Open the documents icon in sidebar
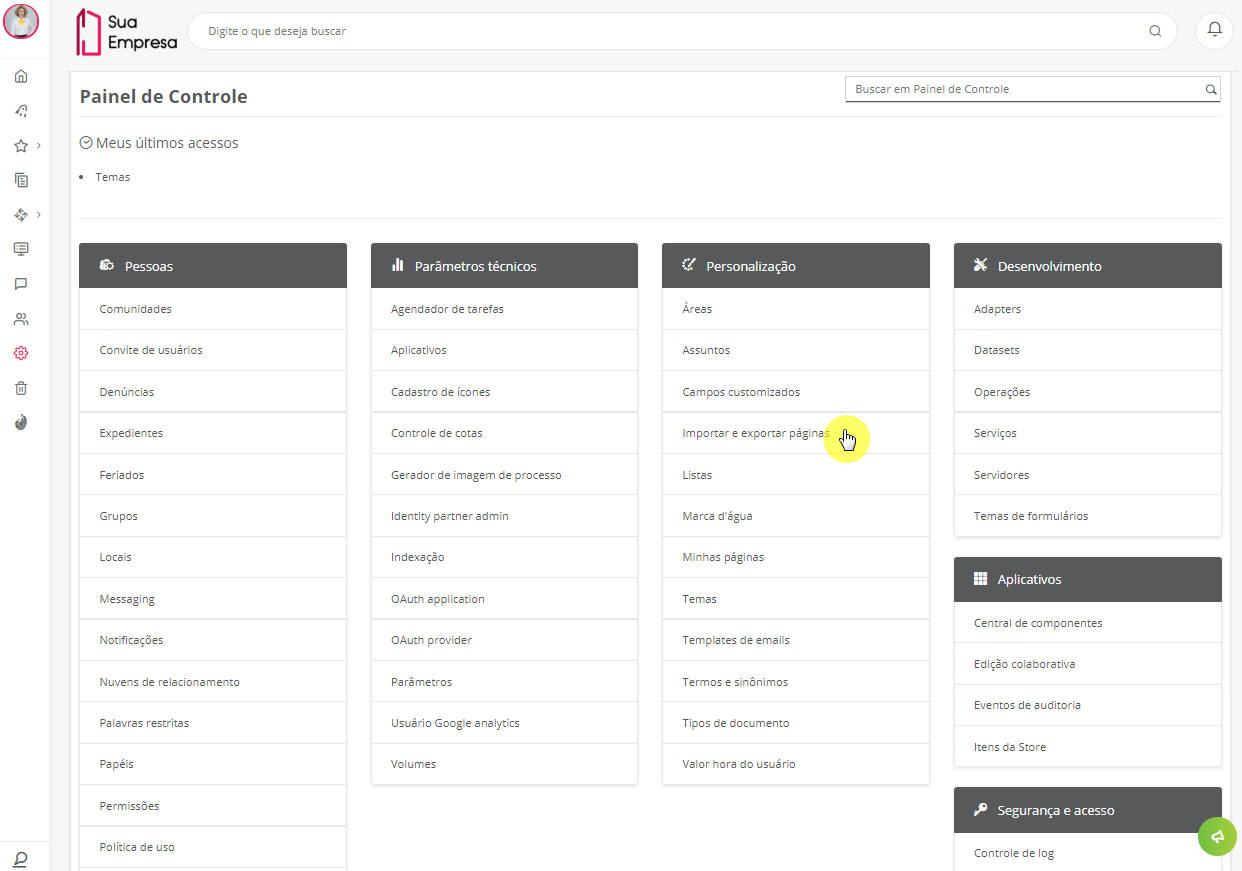The height and width of the screenshot is (871, 1242). (21, 180)
